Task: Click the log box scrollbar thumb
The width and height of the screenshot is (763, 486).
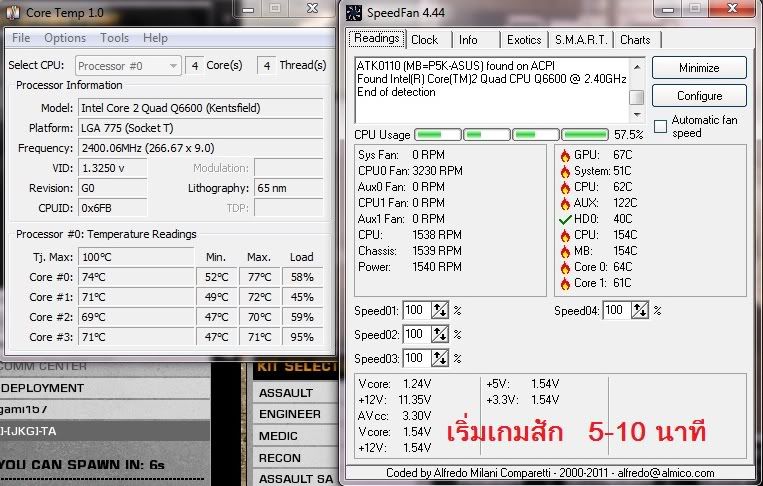Action: click(x=636, y=97)
